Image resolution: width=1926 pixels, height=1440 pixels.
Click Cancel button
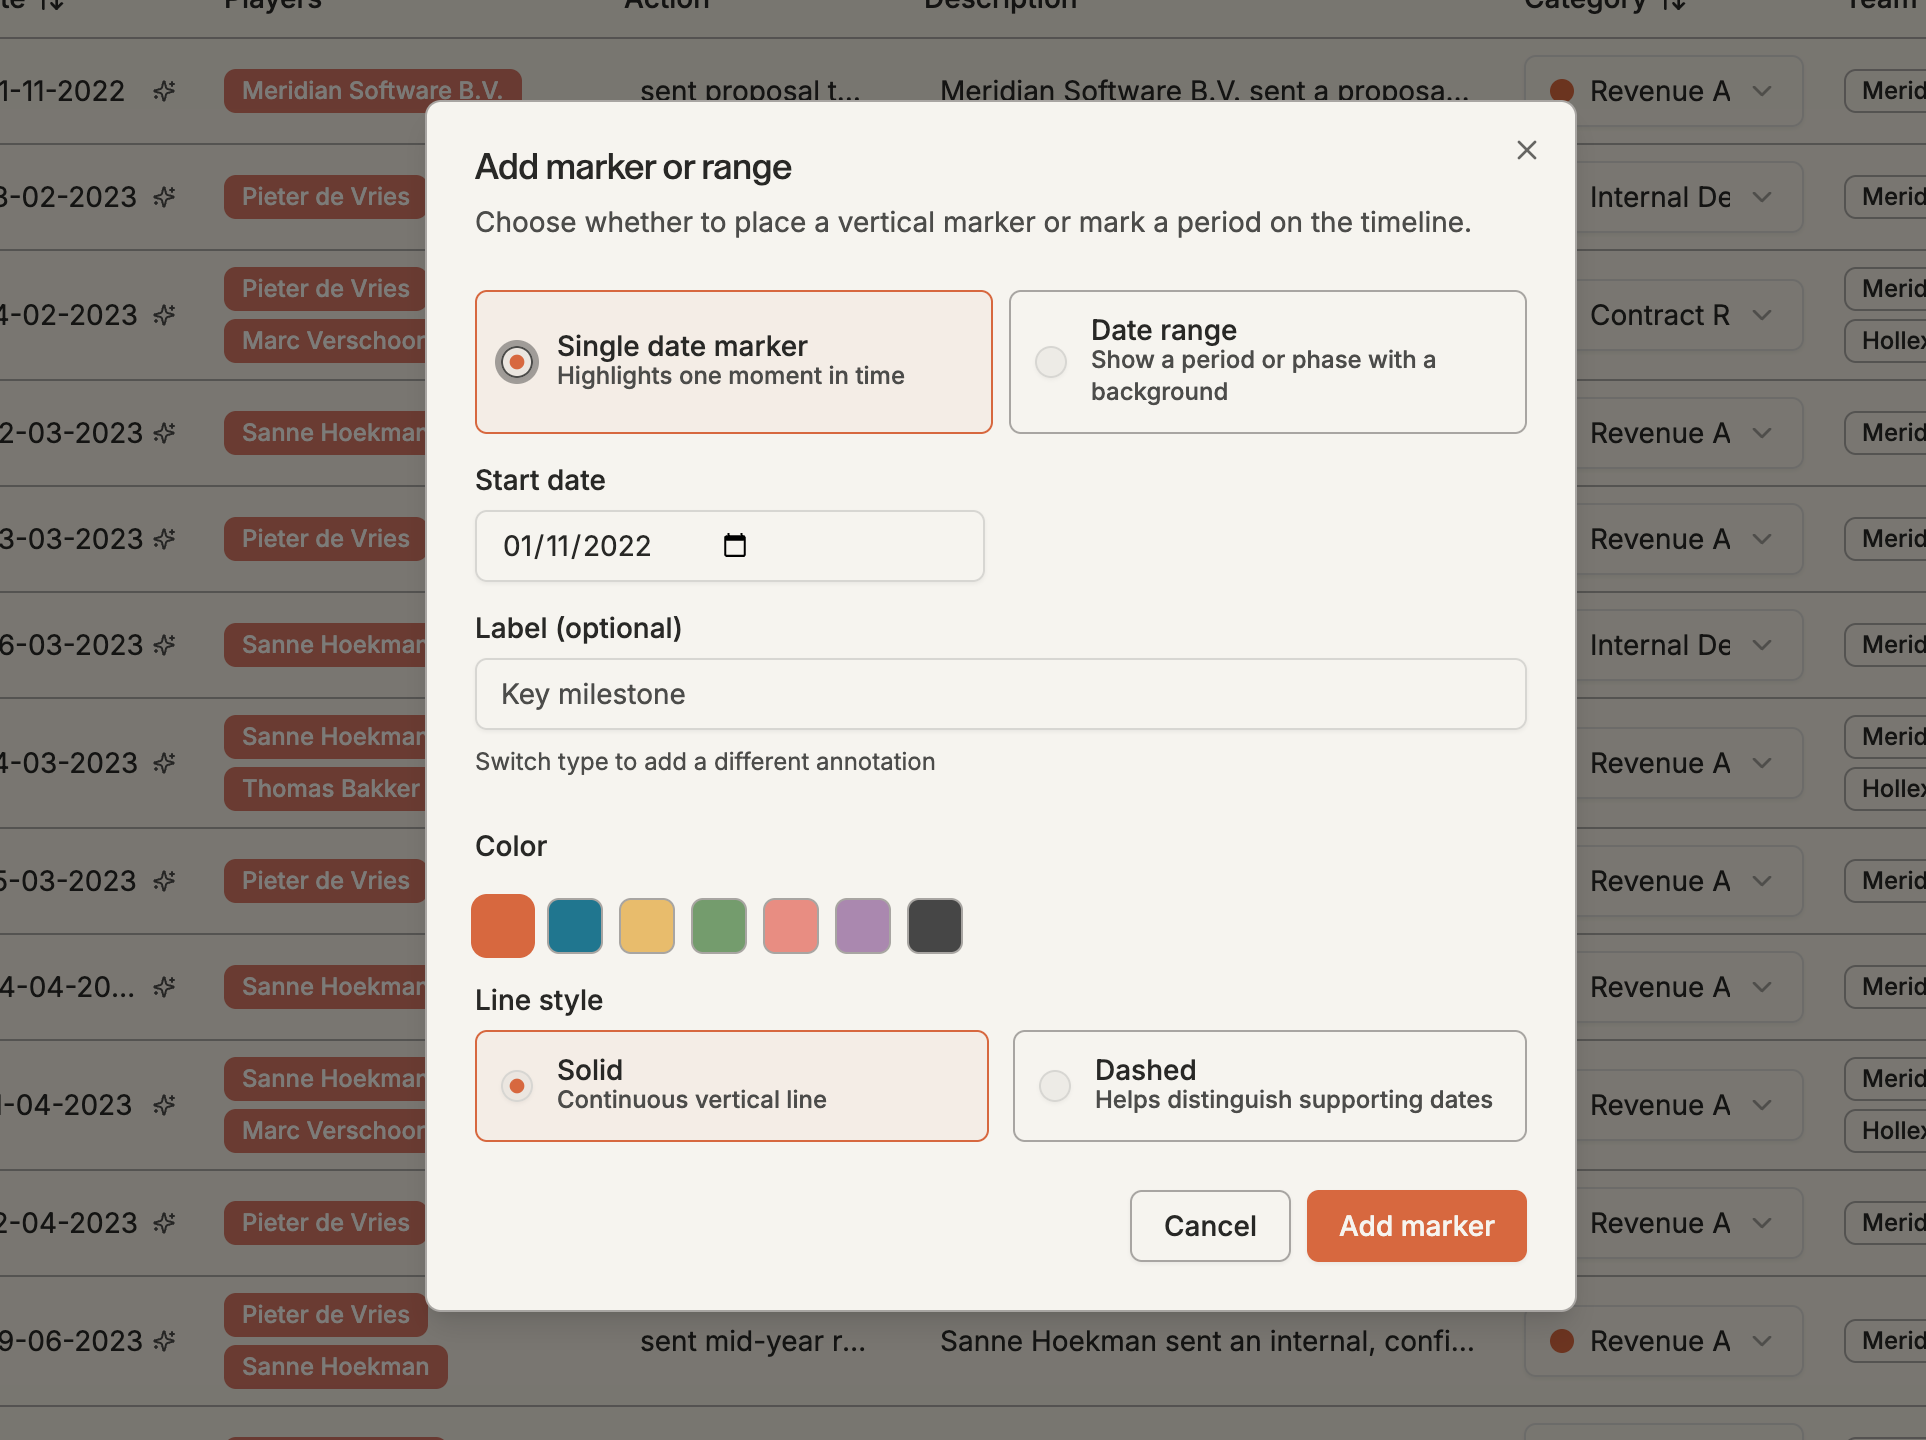(x=1210, y=1226)
